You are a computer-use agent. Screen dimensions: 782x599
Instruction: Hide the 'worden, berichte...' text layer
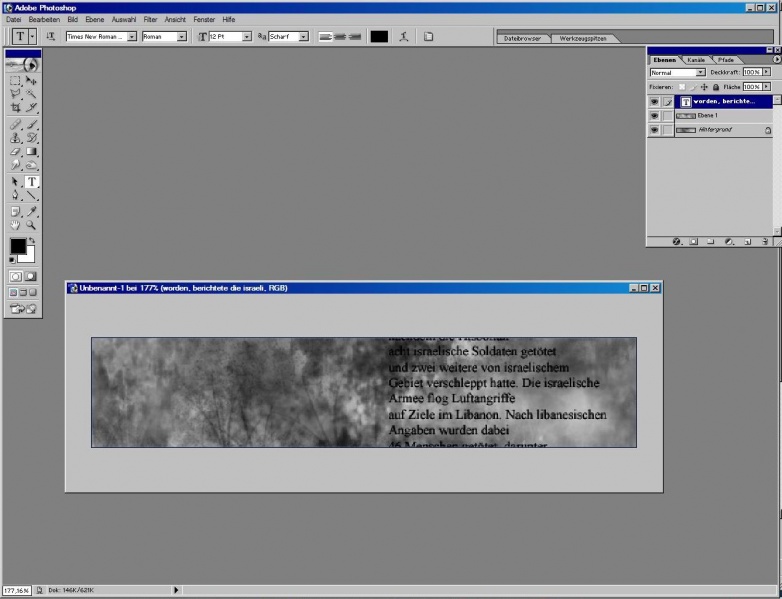(654, 102)
